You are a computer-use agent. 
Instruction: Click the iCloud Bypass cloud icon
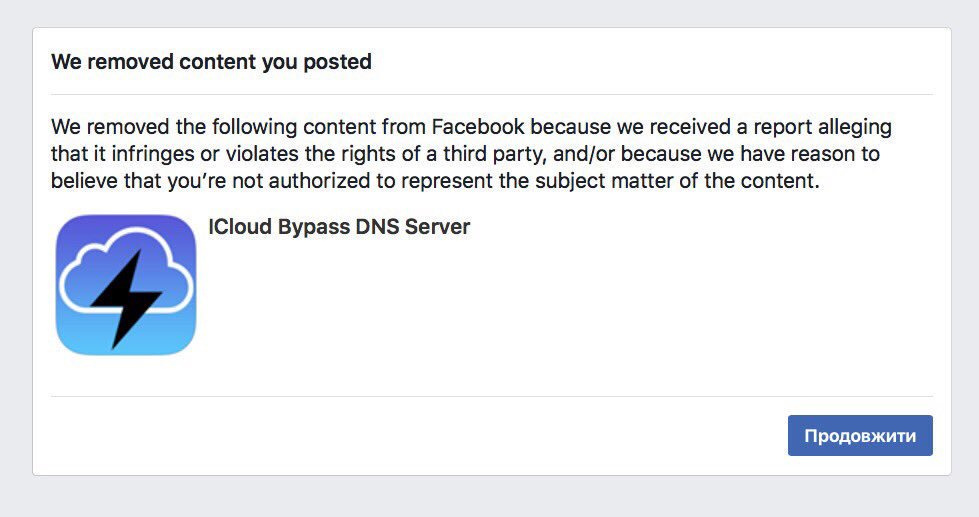(x=126, y=285)
